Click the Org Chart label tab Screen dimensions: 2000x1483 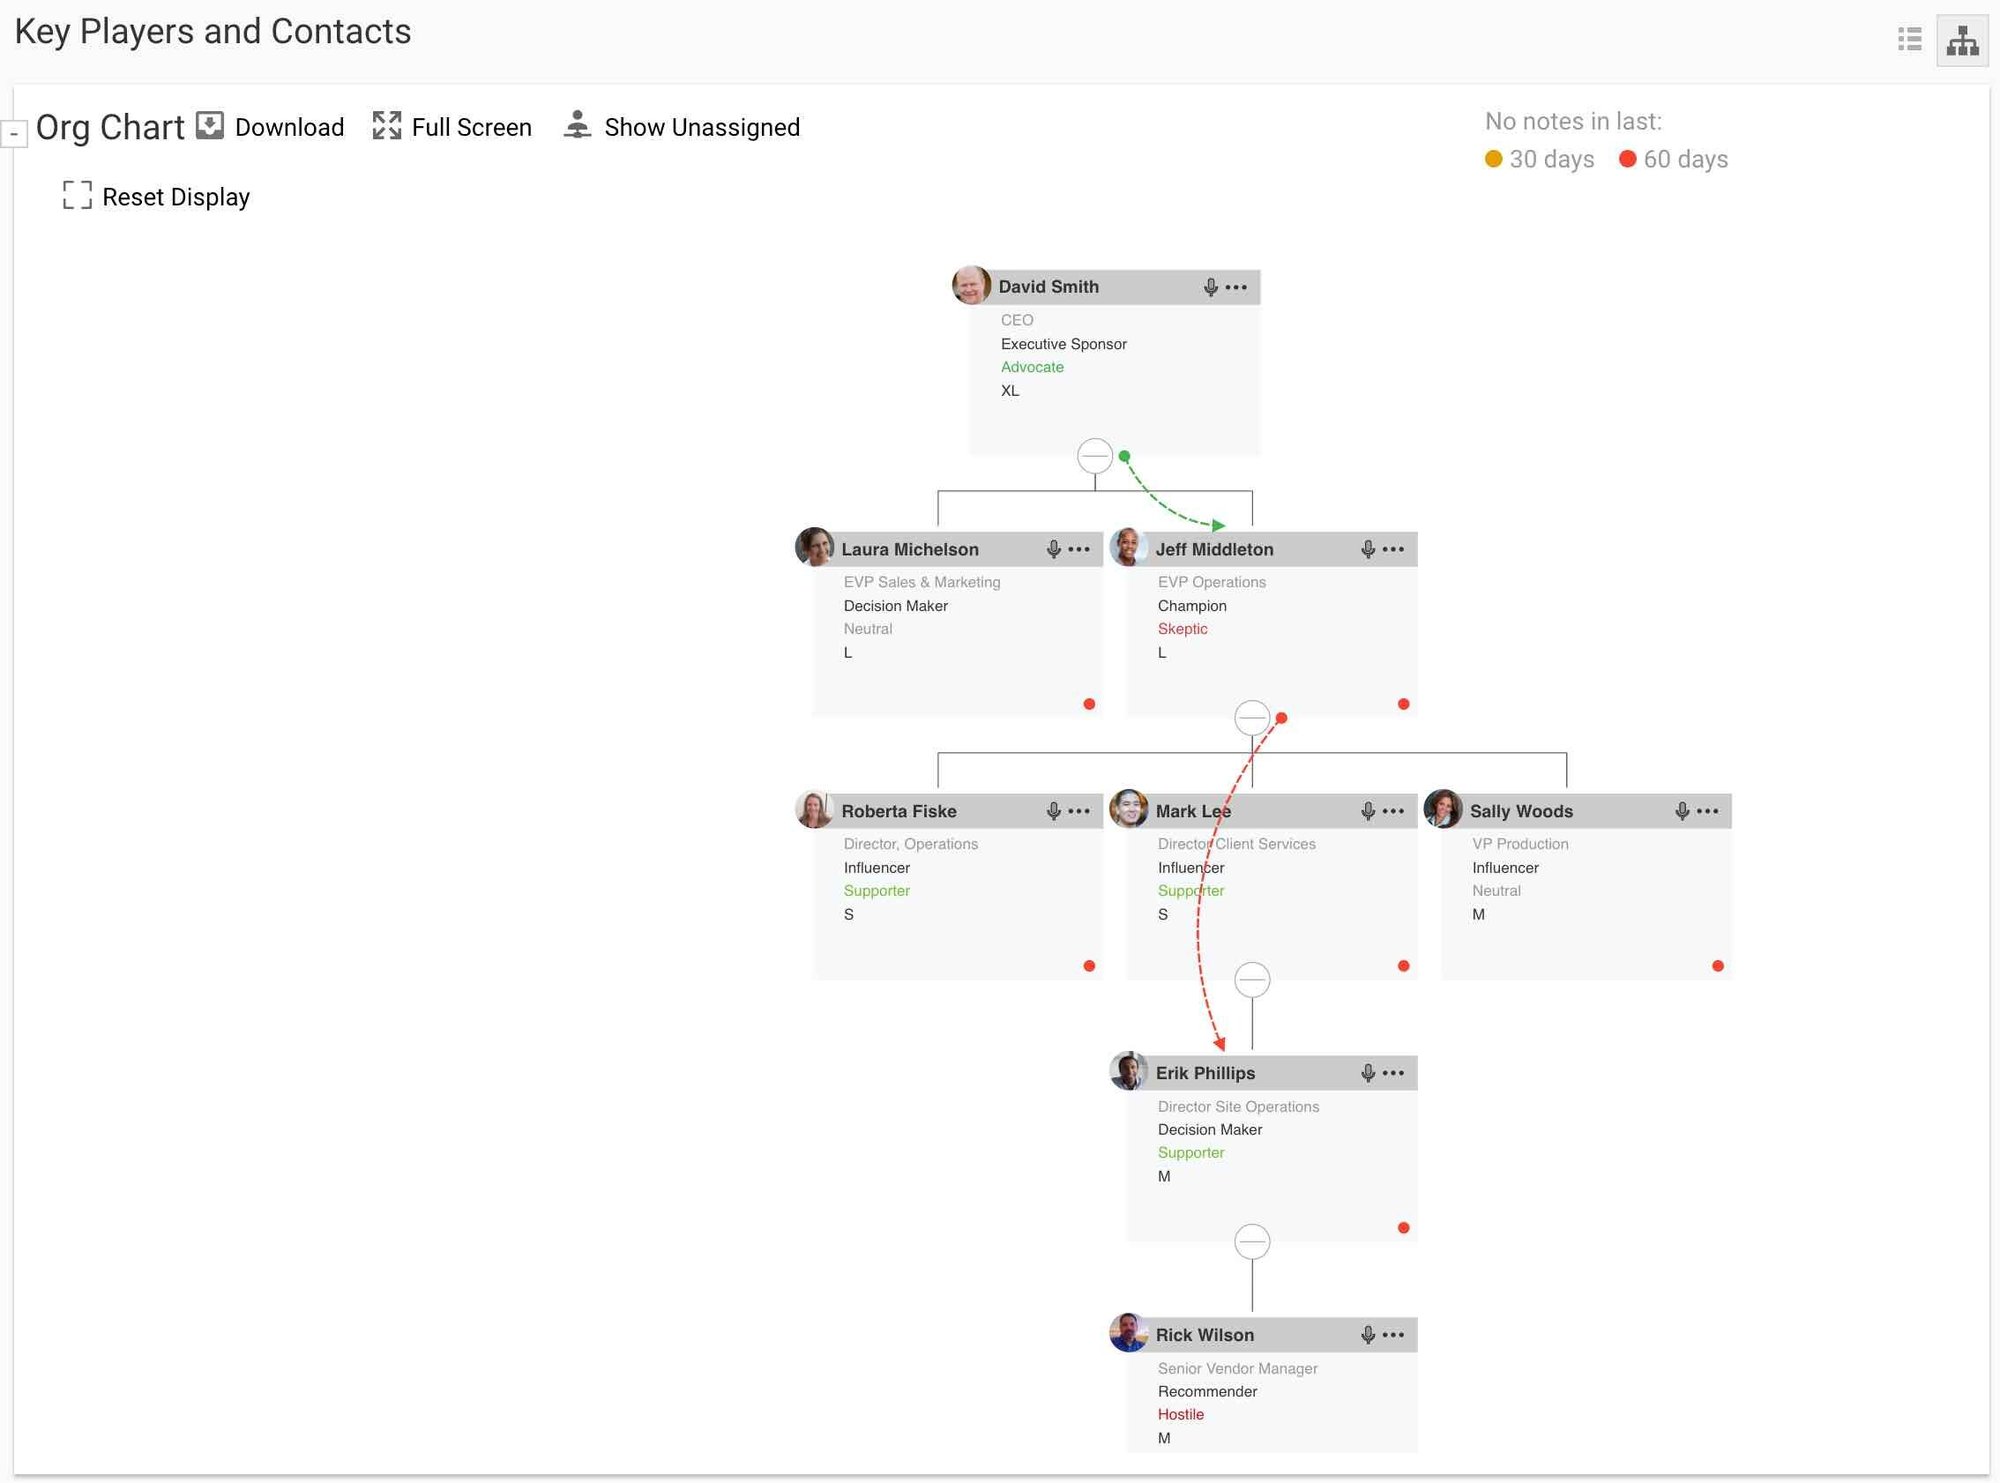click(111, 128)
